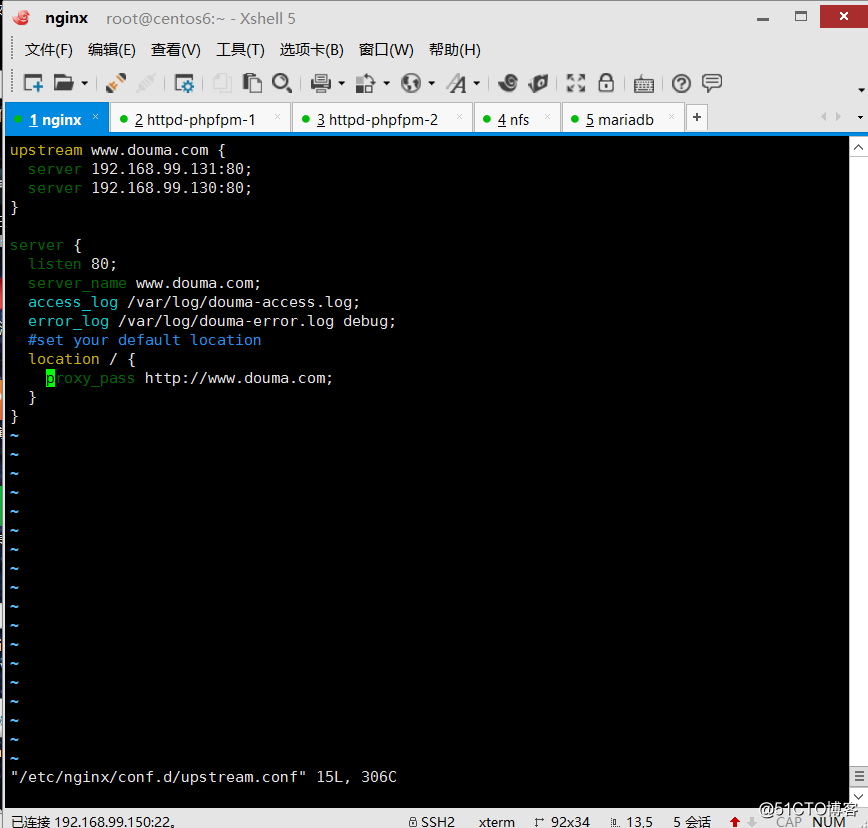Close the 2 httpd-phpfpm-1 tab

tap(277, 117)
